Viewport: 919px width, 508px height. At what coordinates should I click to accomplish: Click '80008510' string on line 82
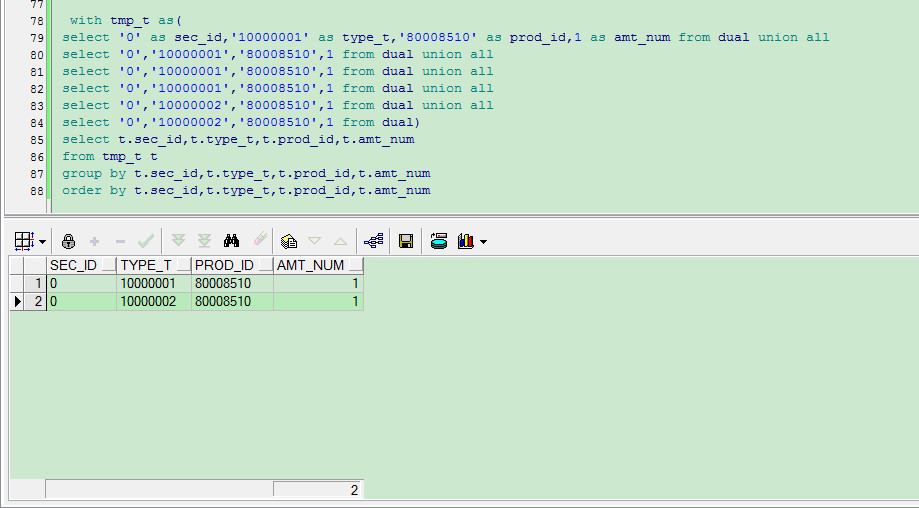278,88
